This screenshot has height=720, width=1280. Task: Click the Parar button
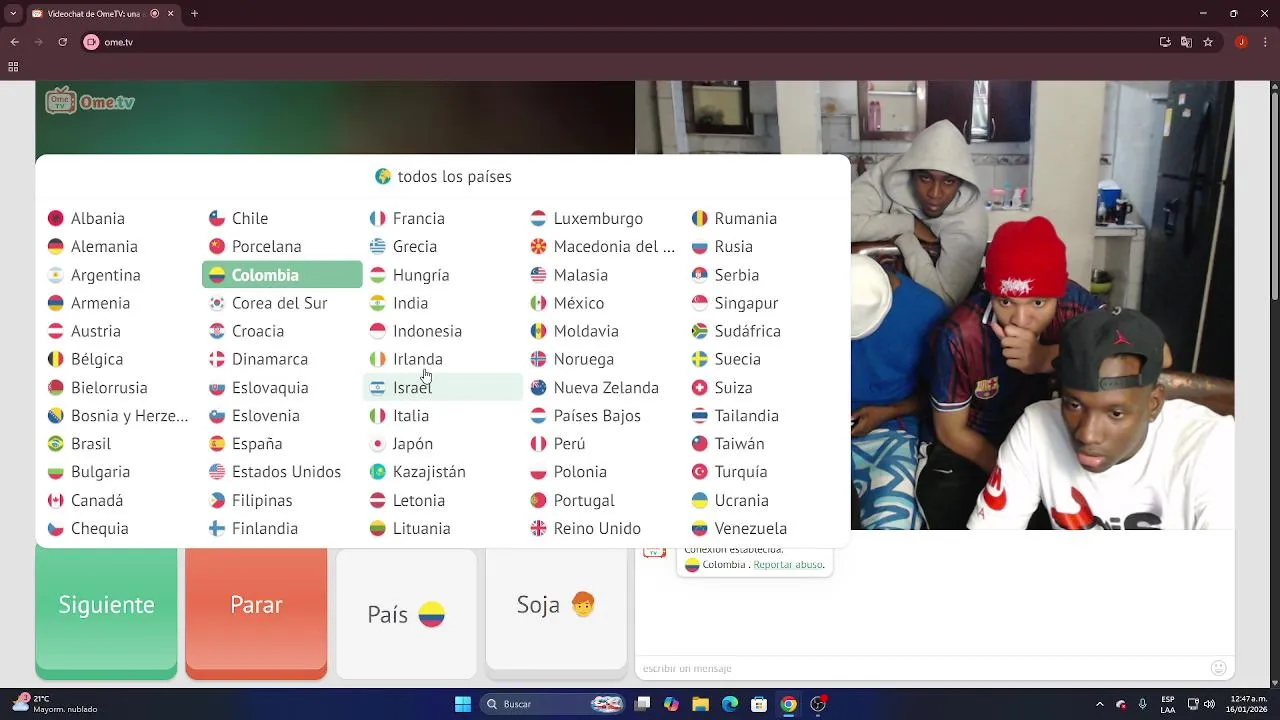[256, 613]
